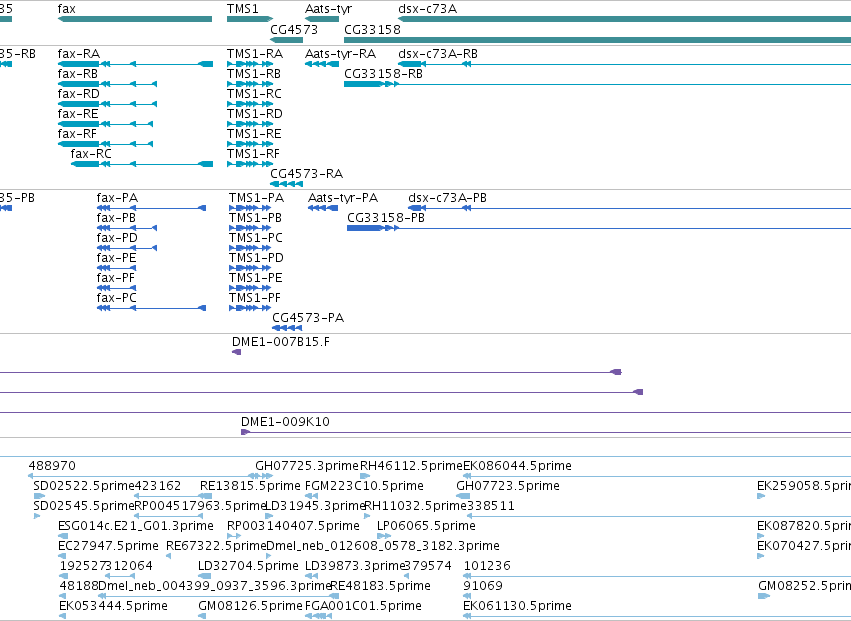The image size is (851, 621).
Task: Select the fax-RD transcript label
Action: click(x=79, y=94)
